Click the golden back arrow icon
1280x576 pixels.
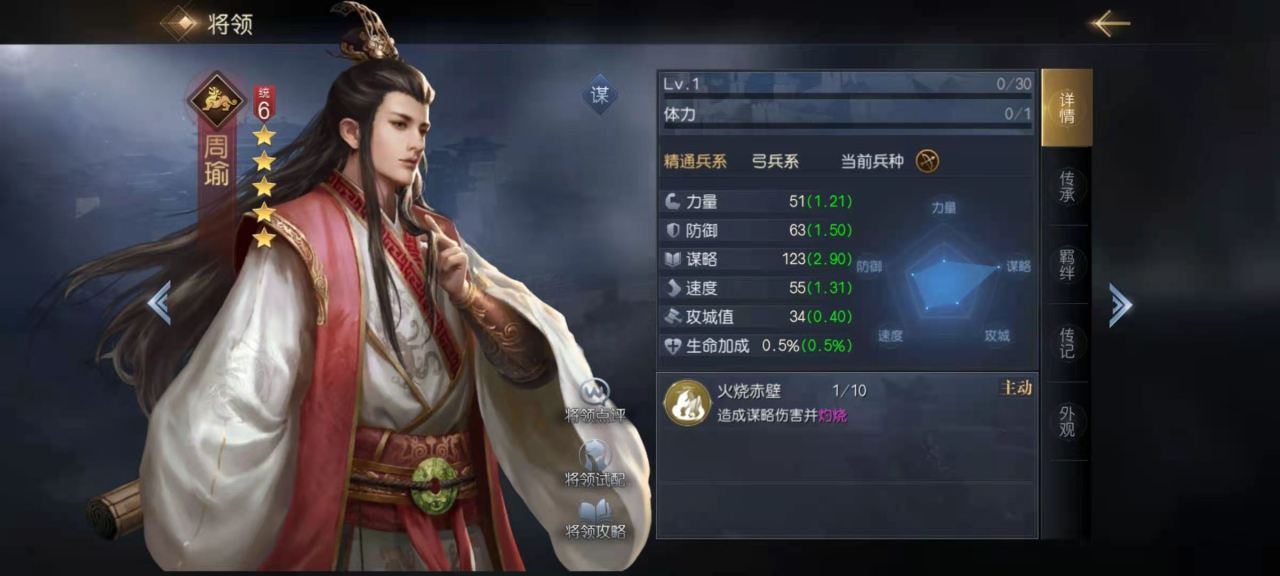pos(1110,23)
